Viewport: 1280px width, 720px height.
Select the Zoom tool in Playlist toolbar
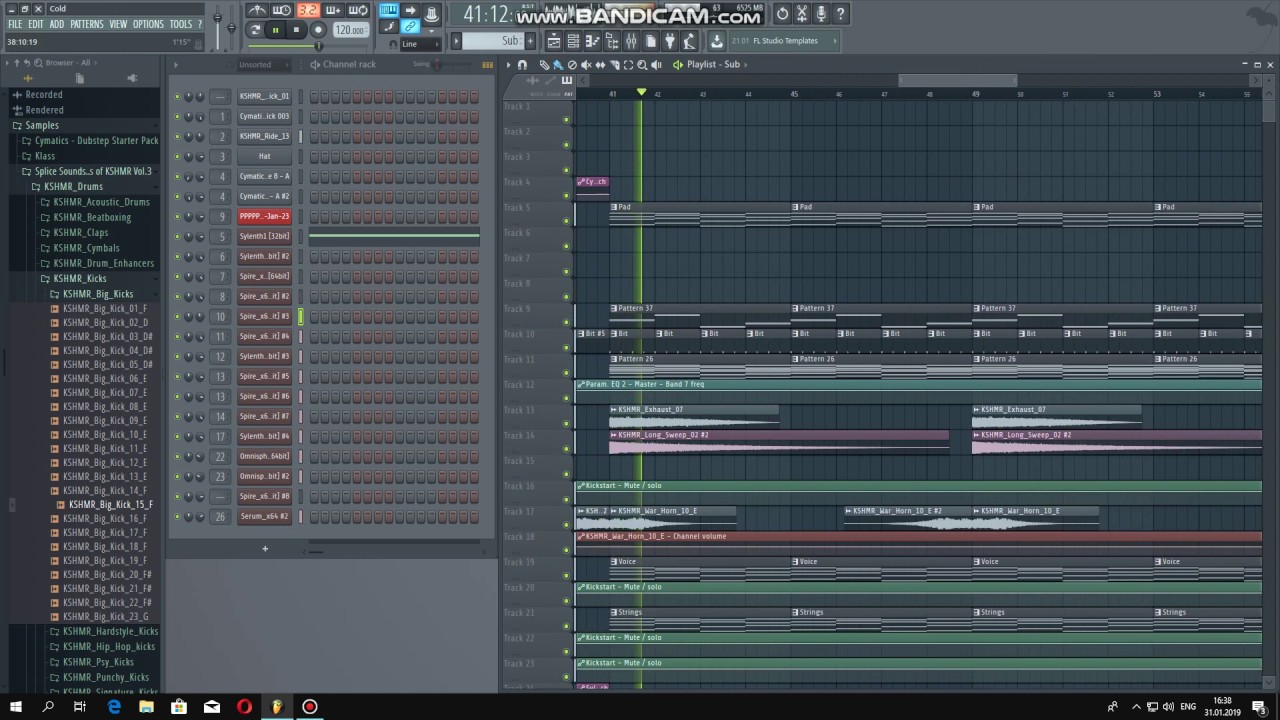(x=642, y=65)
